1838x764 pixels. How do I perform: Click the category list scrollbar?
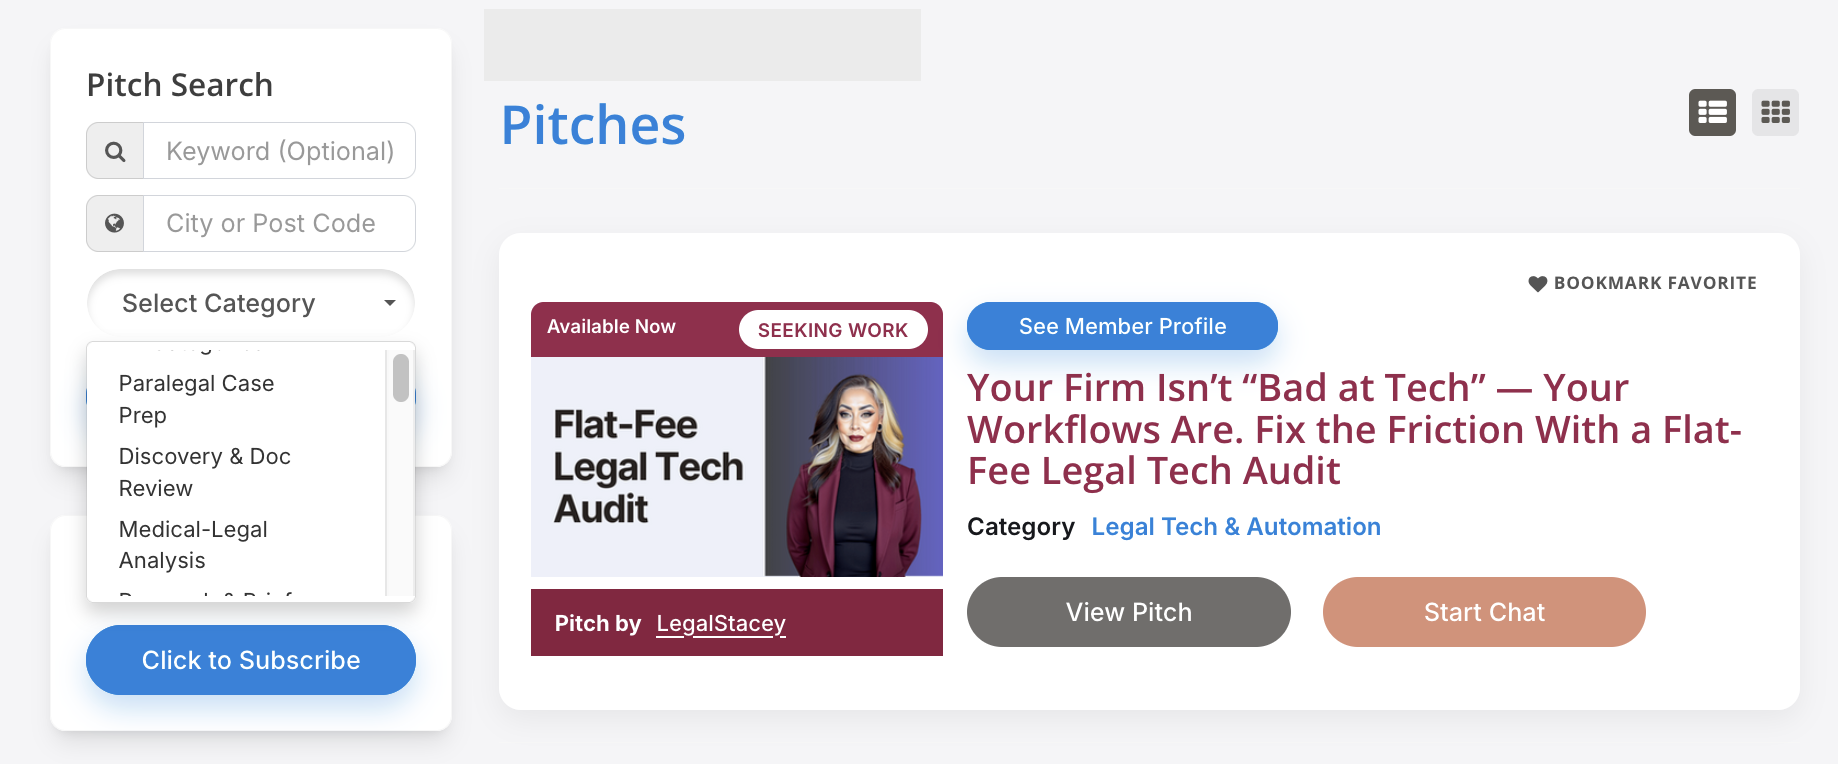tap(401, 378)
